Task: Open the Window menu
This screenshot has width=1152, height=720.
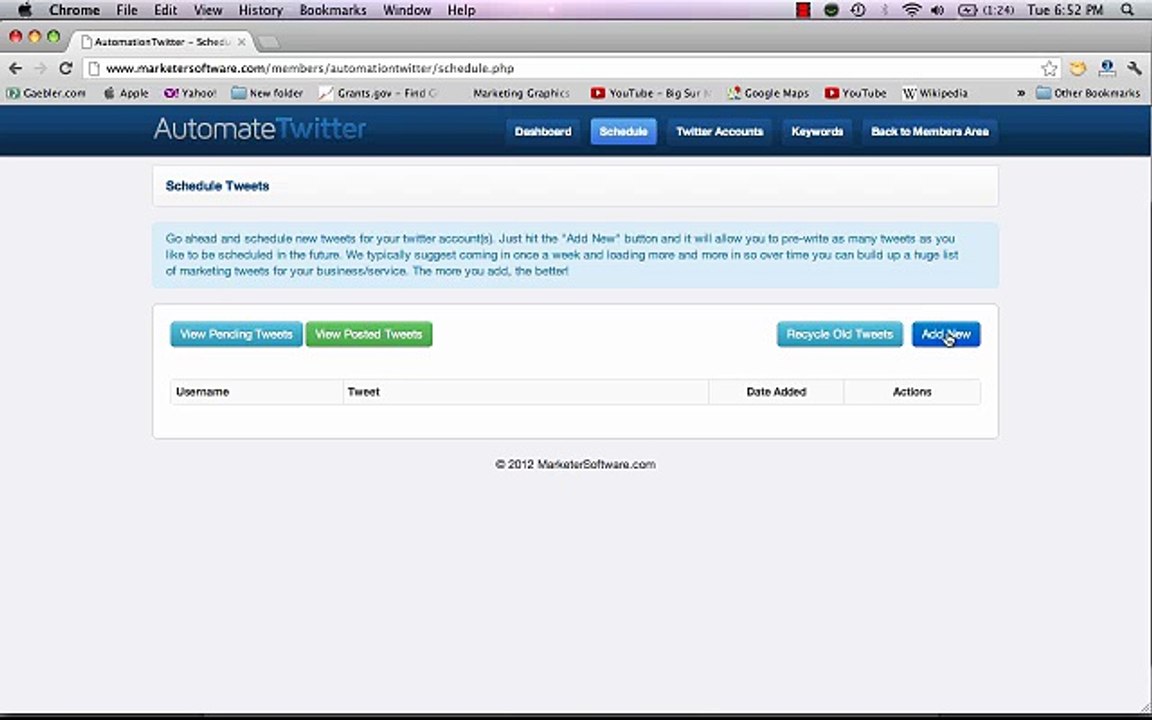Action: (407, 10)
